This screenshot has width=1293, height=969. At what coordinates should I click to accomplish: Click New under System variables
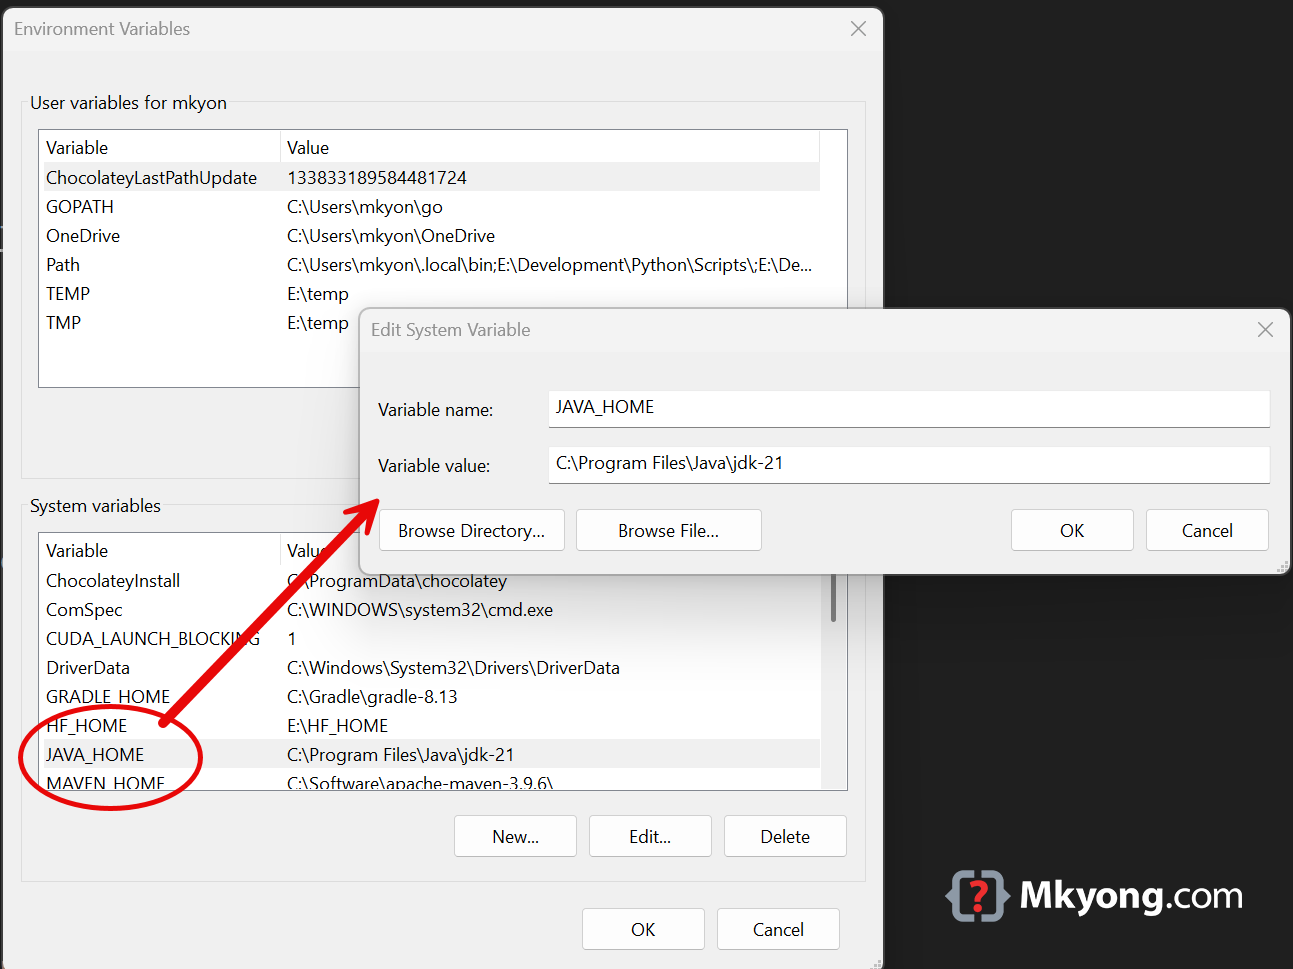515,836
